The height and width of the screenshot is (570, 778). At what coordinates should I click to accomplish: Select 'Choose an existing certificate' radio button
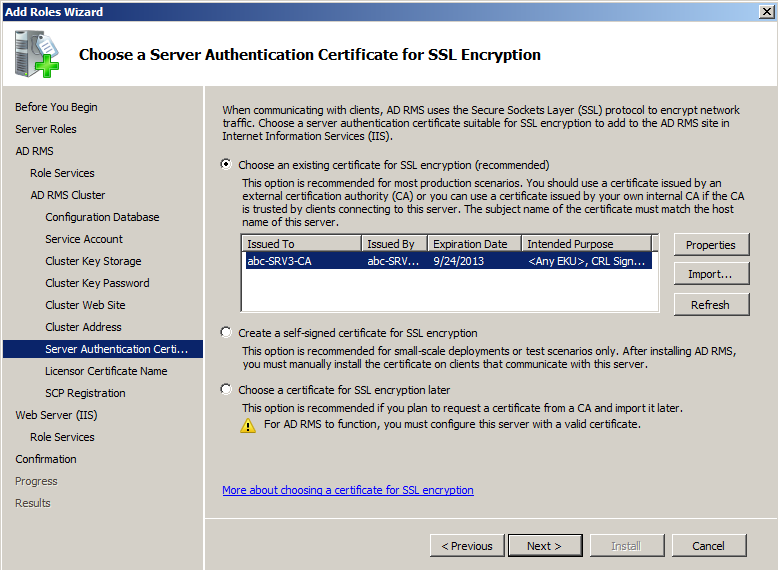(x=227, y=165)
